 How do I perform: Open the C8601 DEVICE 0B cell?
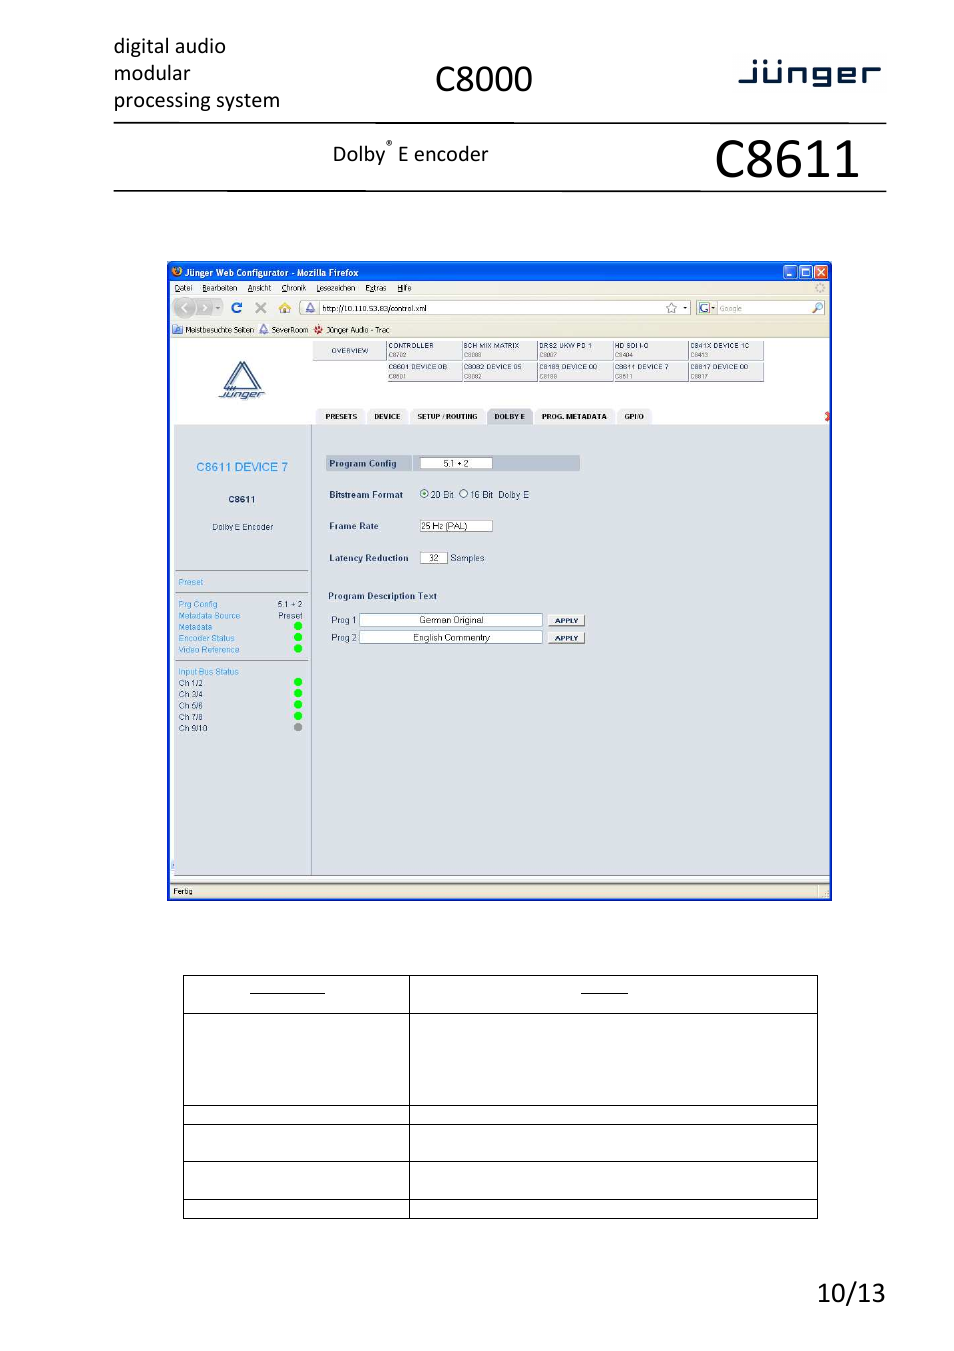click(x=424, y=371)
